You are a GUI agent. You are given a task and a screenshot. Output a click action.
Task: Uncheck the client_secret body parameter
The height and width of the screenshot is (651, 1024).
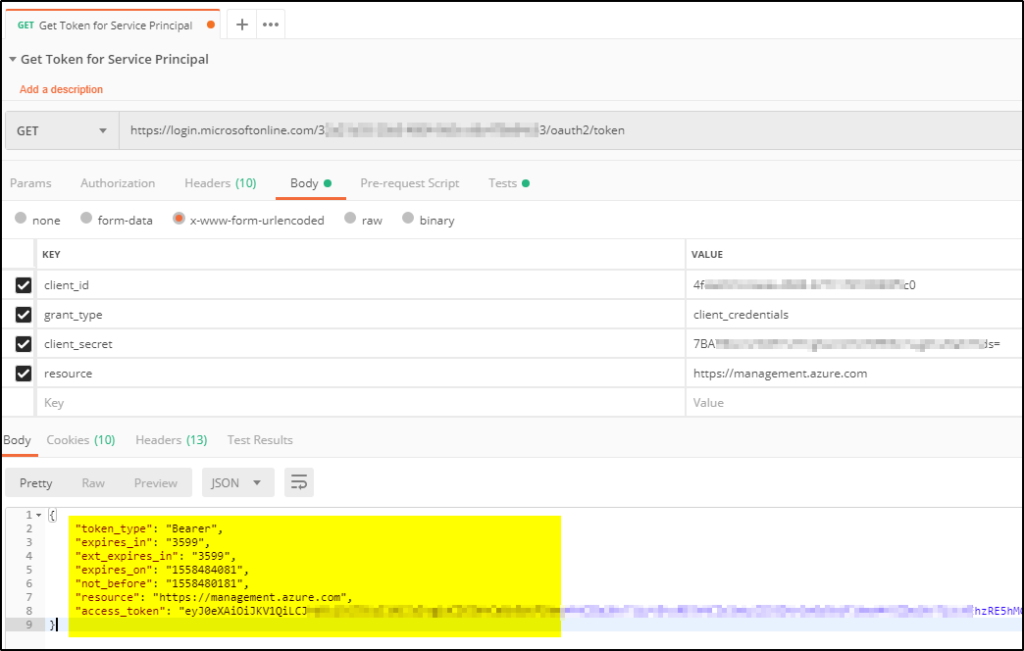point(22,344)
